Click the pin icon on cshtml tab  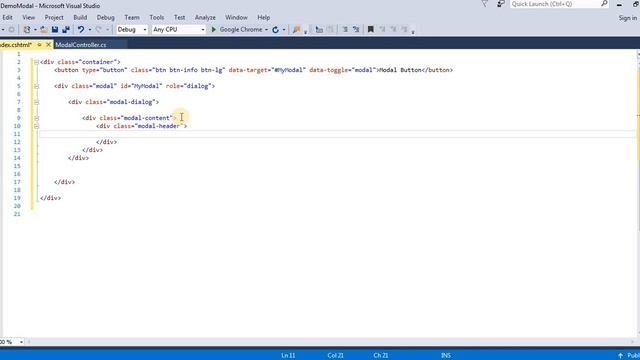(39, 44)
